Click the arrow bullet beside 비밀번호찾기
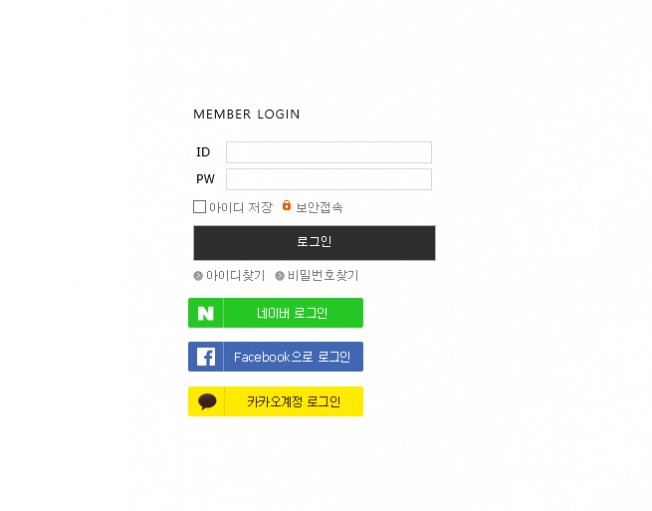The width and height of the screenshot is (652, 511). pyautogui.click(x=280, y=276)
